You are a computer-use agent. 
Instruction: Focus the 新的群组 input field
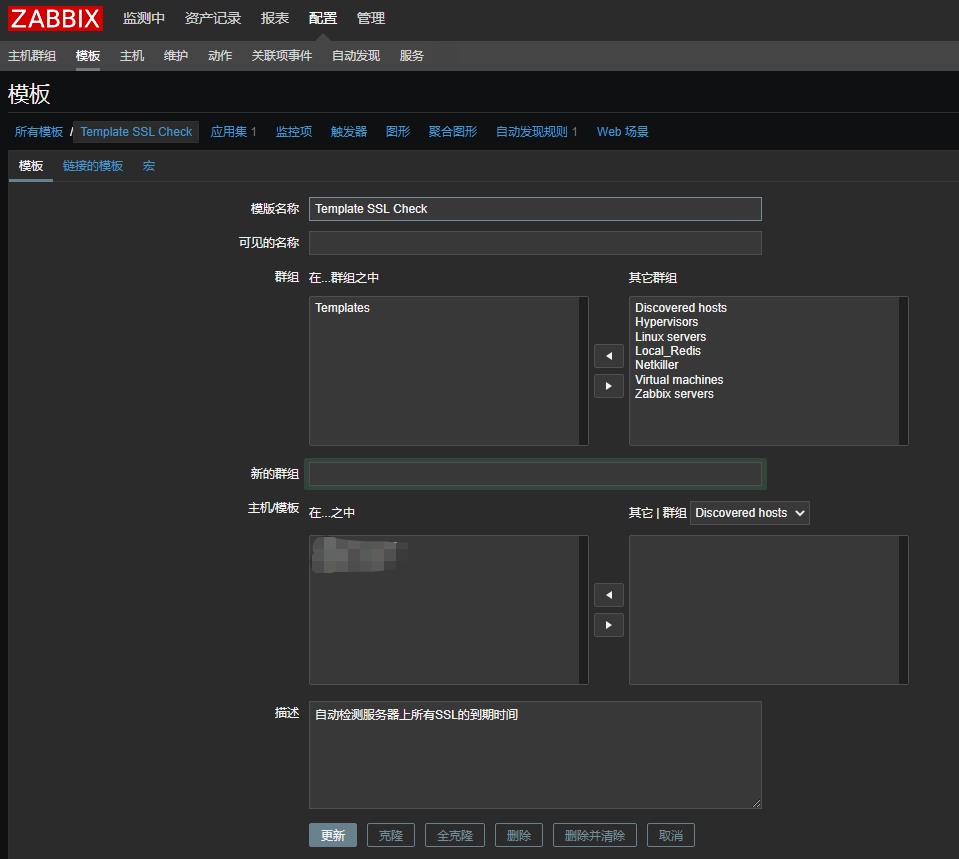pyautogui.click(x=535, y=474)
